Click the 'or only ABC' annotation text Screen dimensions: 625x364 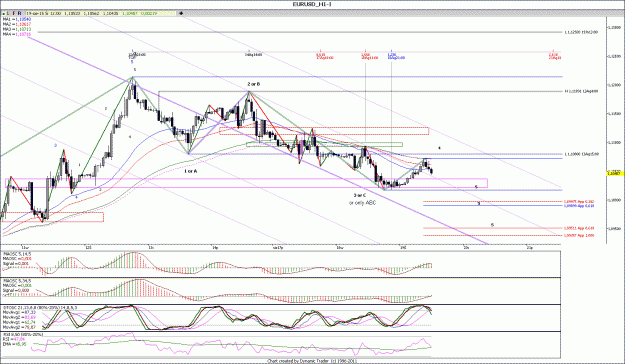(x=362, y=203)
